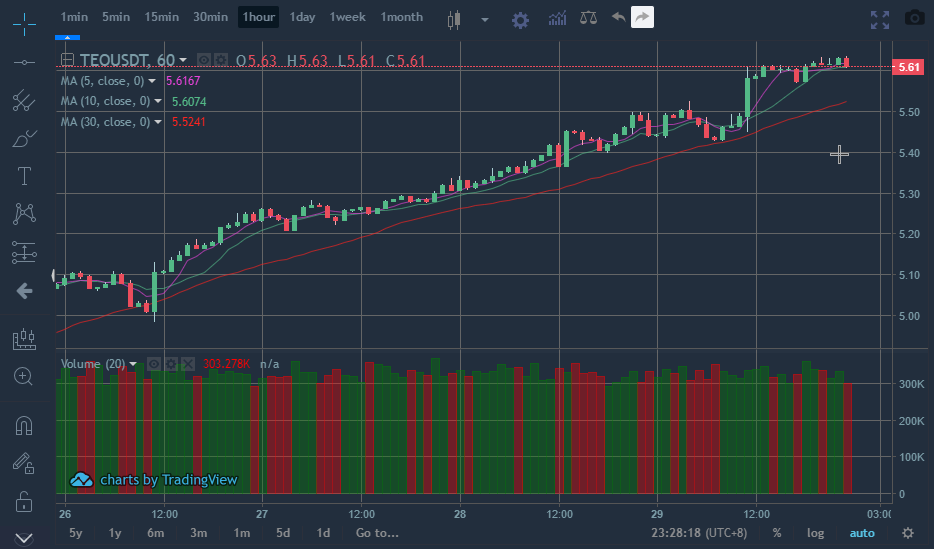Toggle TEOUSDT series visibility eye
The height and width of the screenshot is (549, 934).
(204, 60)
